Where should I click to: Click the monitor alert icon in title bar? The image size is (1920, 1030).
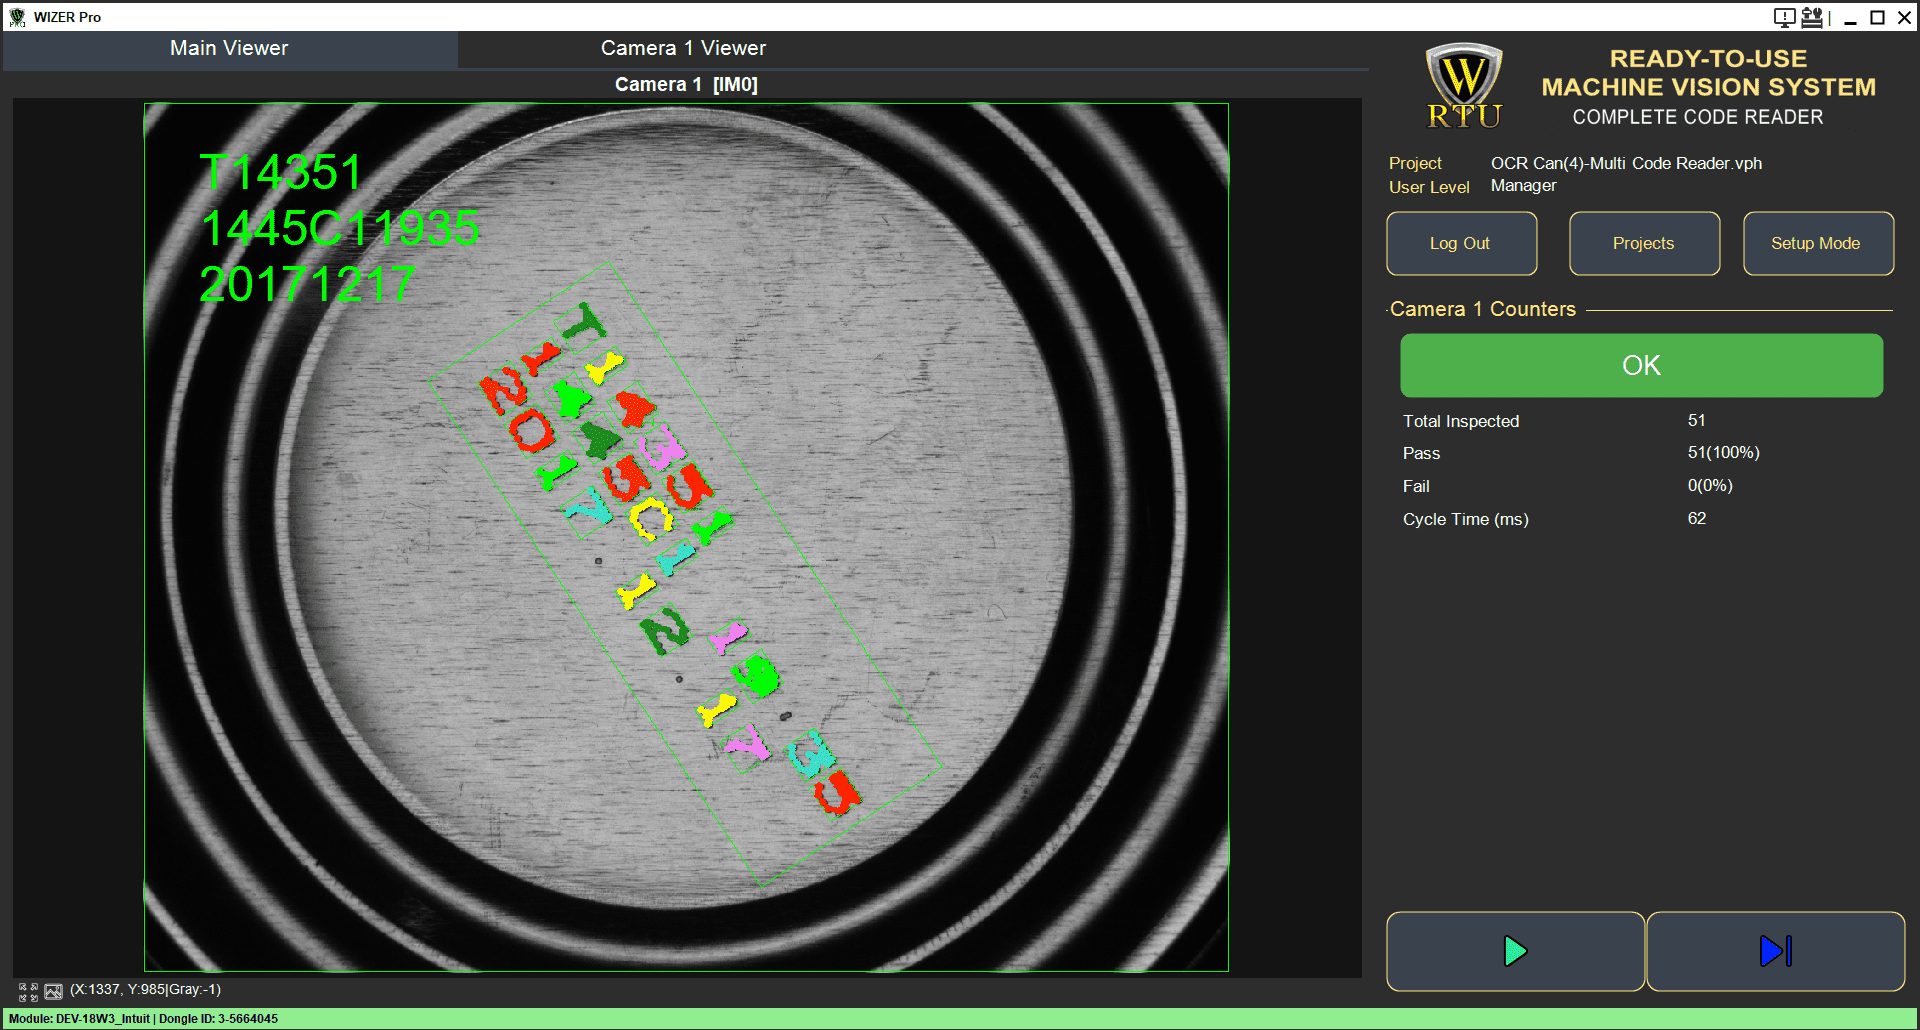point(1784,17)
